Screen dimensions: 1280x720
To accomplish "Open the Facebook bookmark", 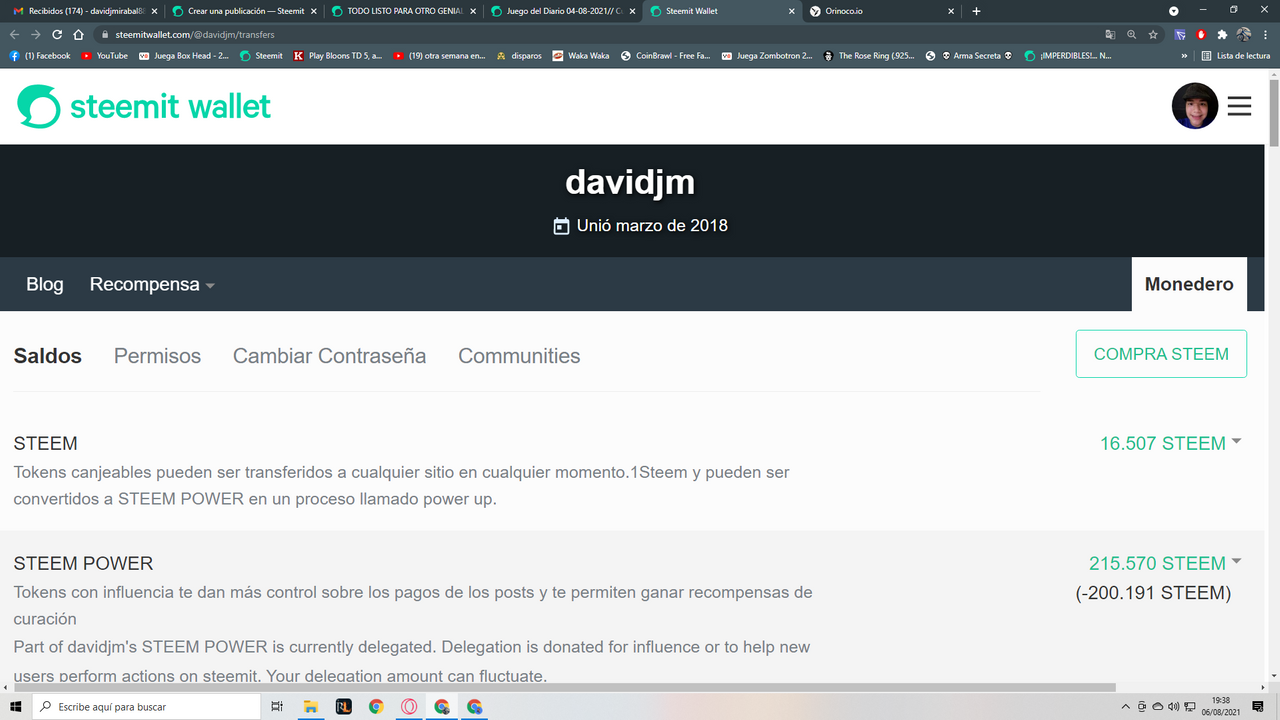I will click(x=40, y=56).
